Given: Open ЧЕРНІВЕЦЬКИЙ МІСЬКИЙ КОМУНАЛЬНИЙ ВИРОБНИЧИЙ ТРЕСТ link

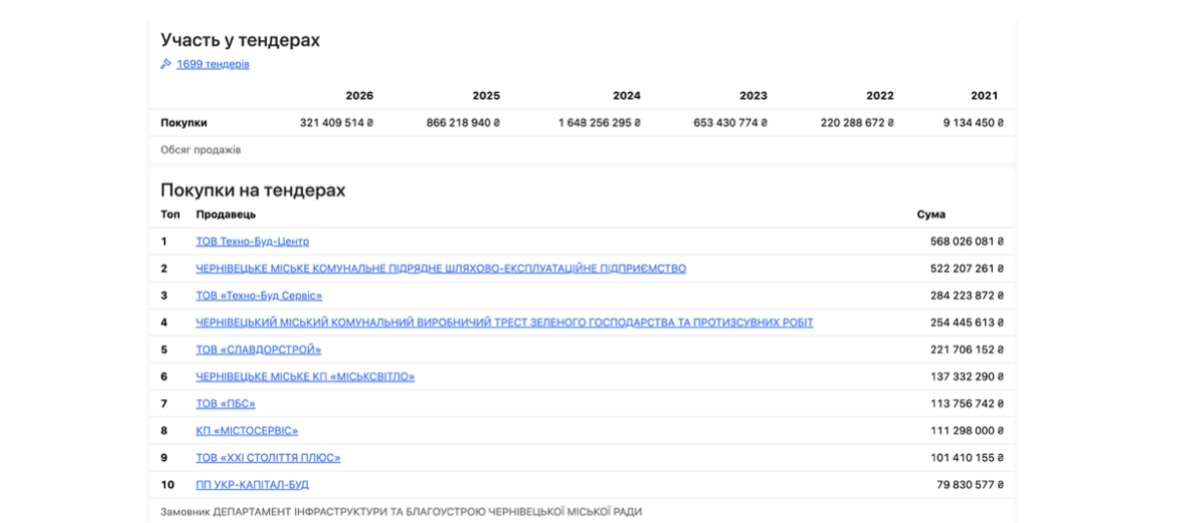Looking at the screenshot, I should point(505,323).
